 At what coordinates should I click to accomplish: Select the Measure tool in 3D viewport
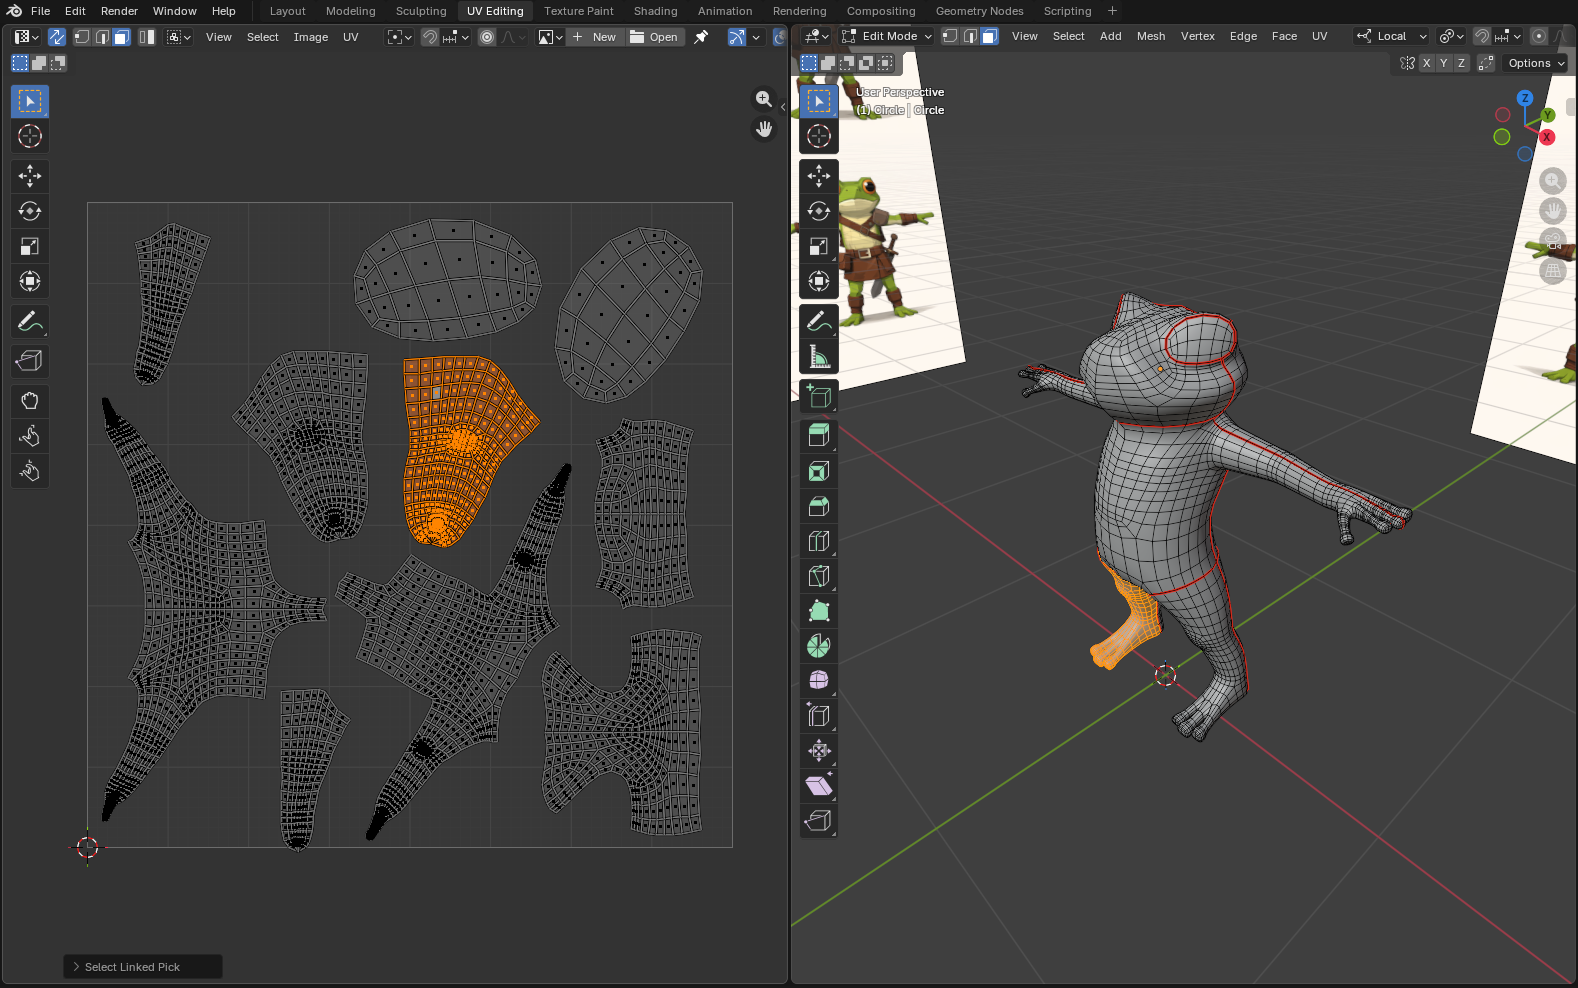point(818,357)
